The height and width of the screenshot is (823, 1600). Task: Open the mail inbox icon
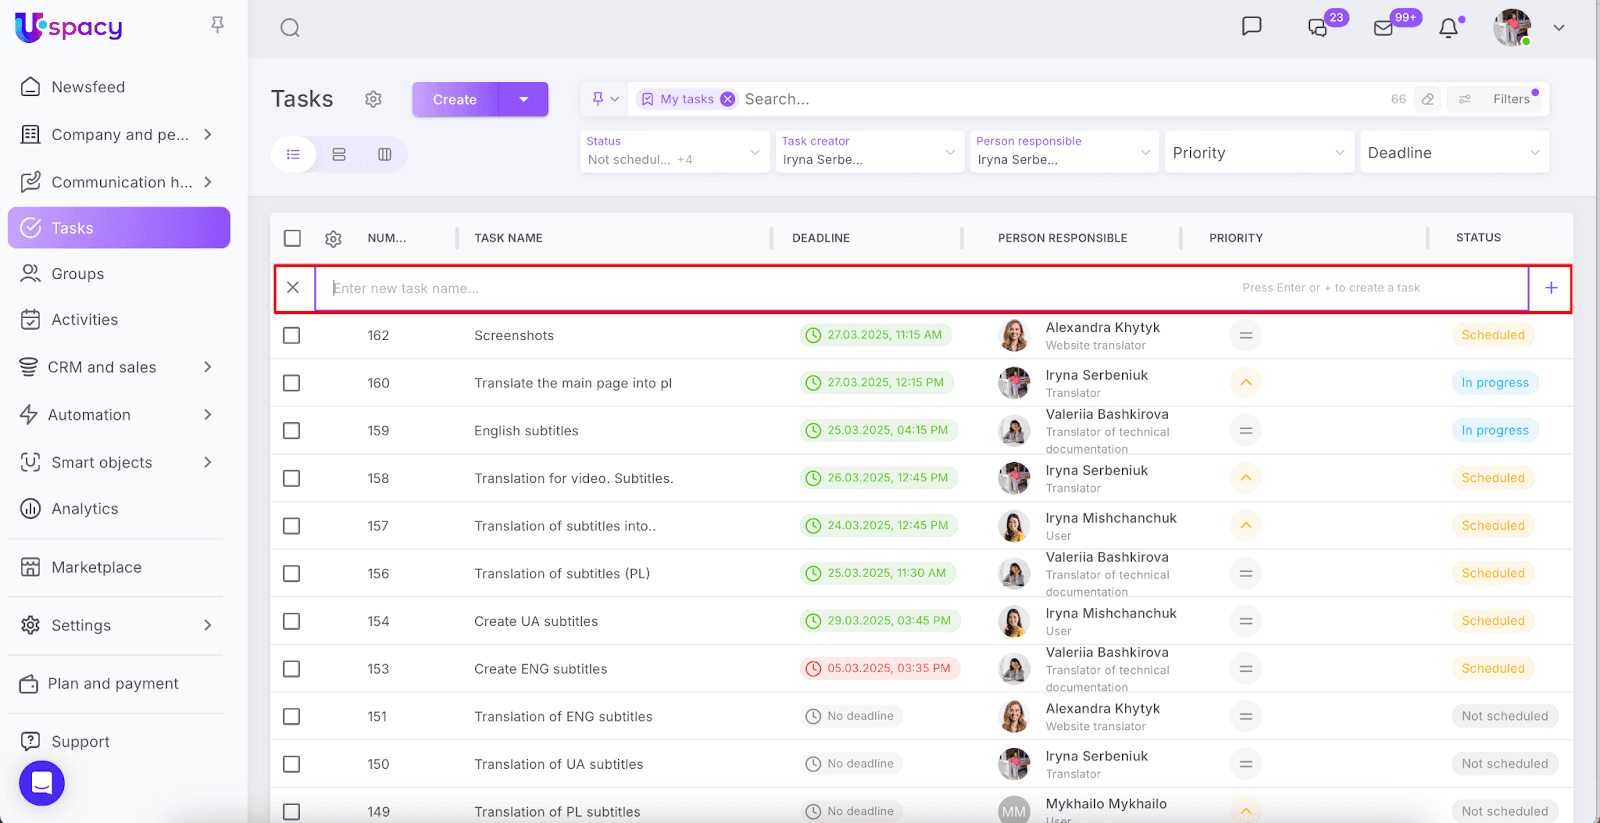click(x=1383, y=28)
